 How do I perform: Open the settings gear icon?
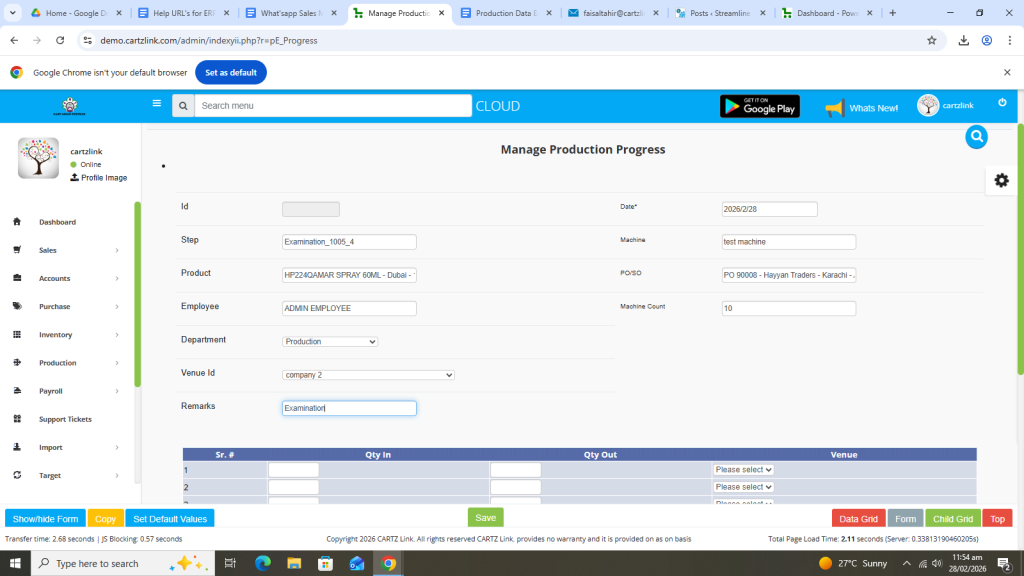(x=1001, y=180)
